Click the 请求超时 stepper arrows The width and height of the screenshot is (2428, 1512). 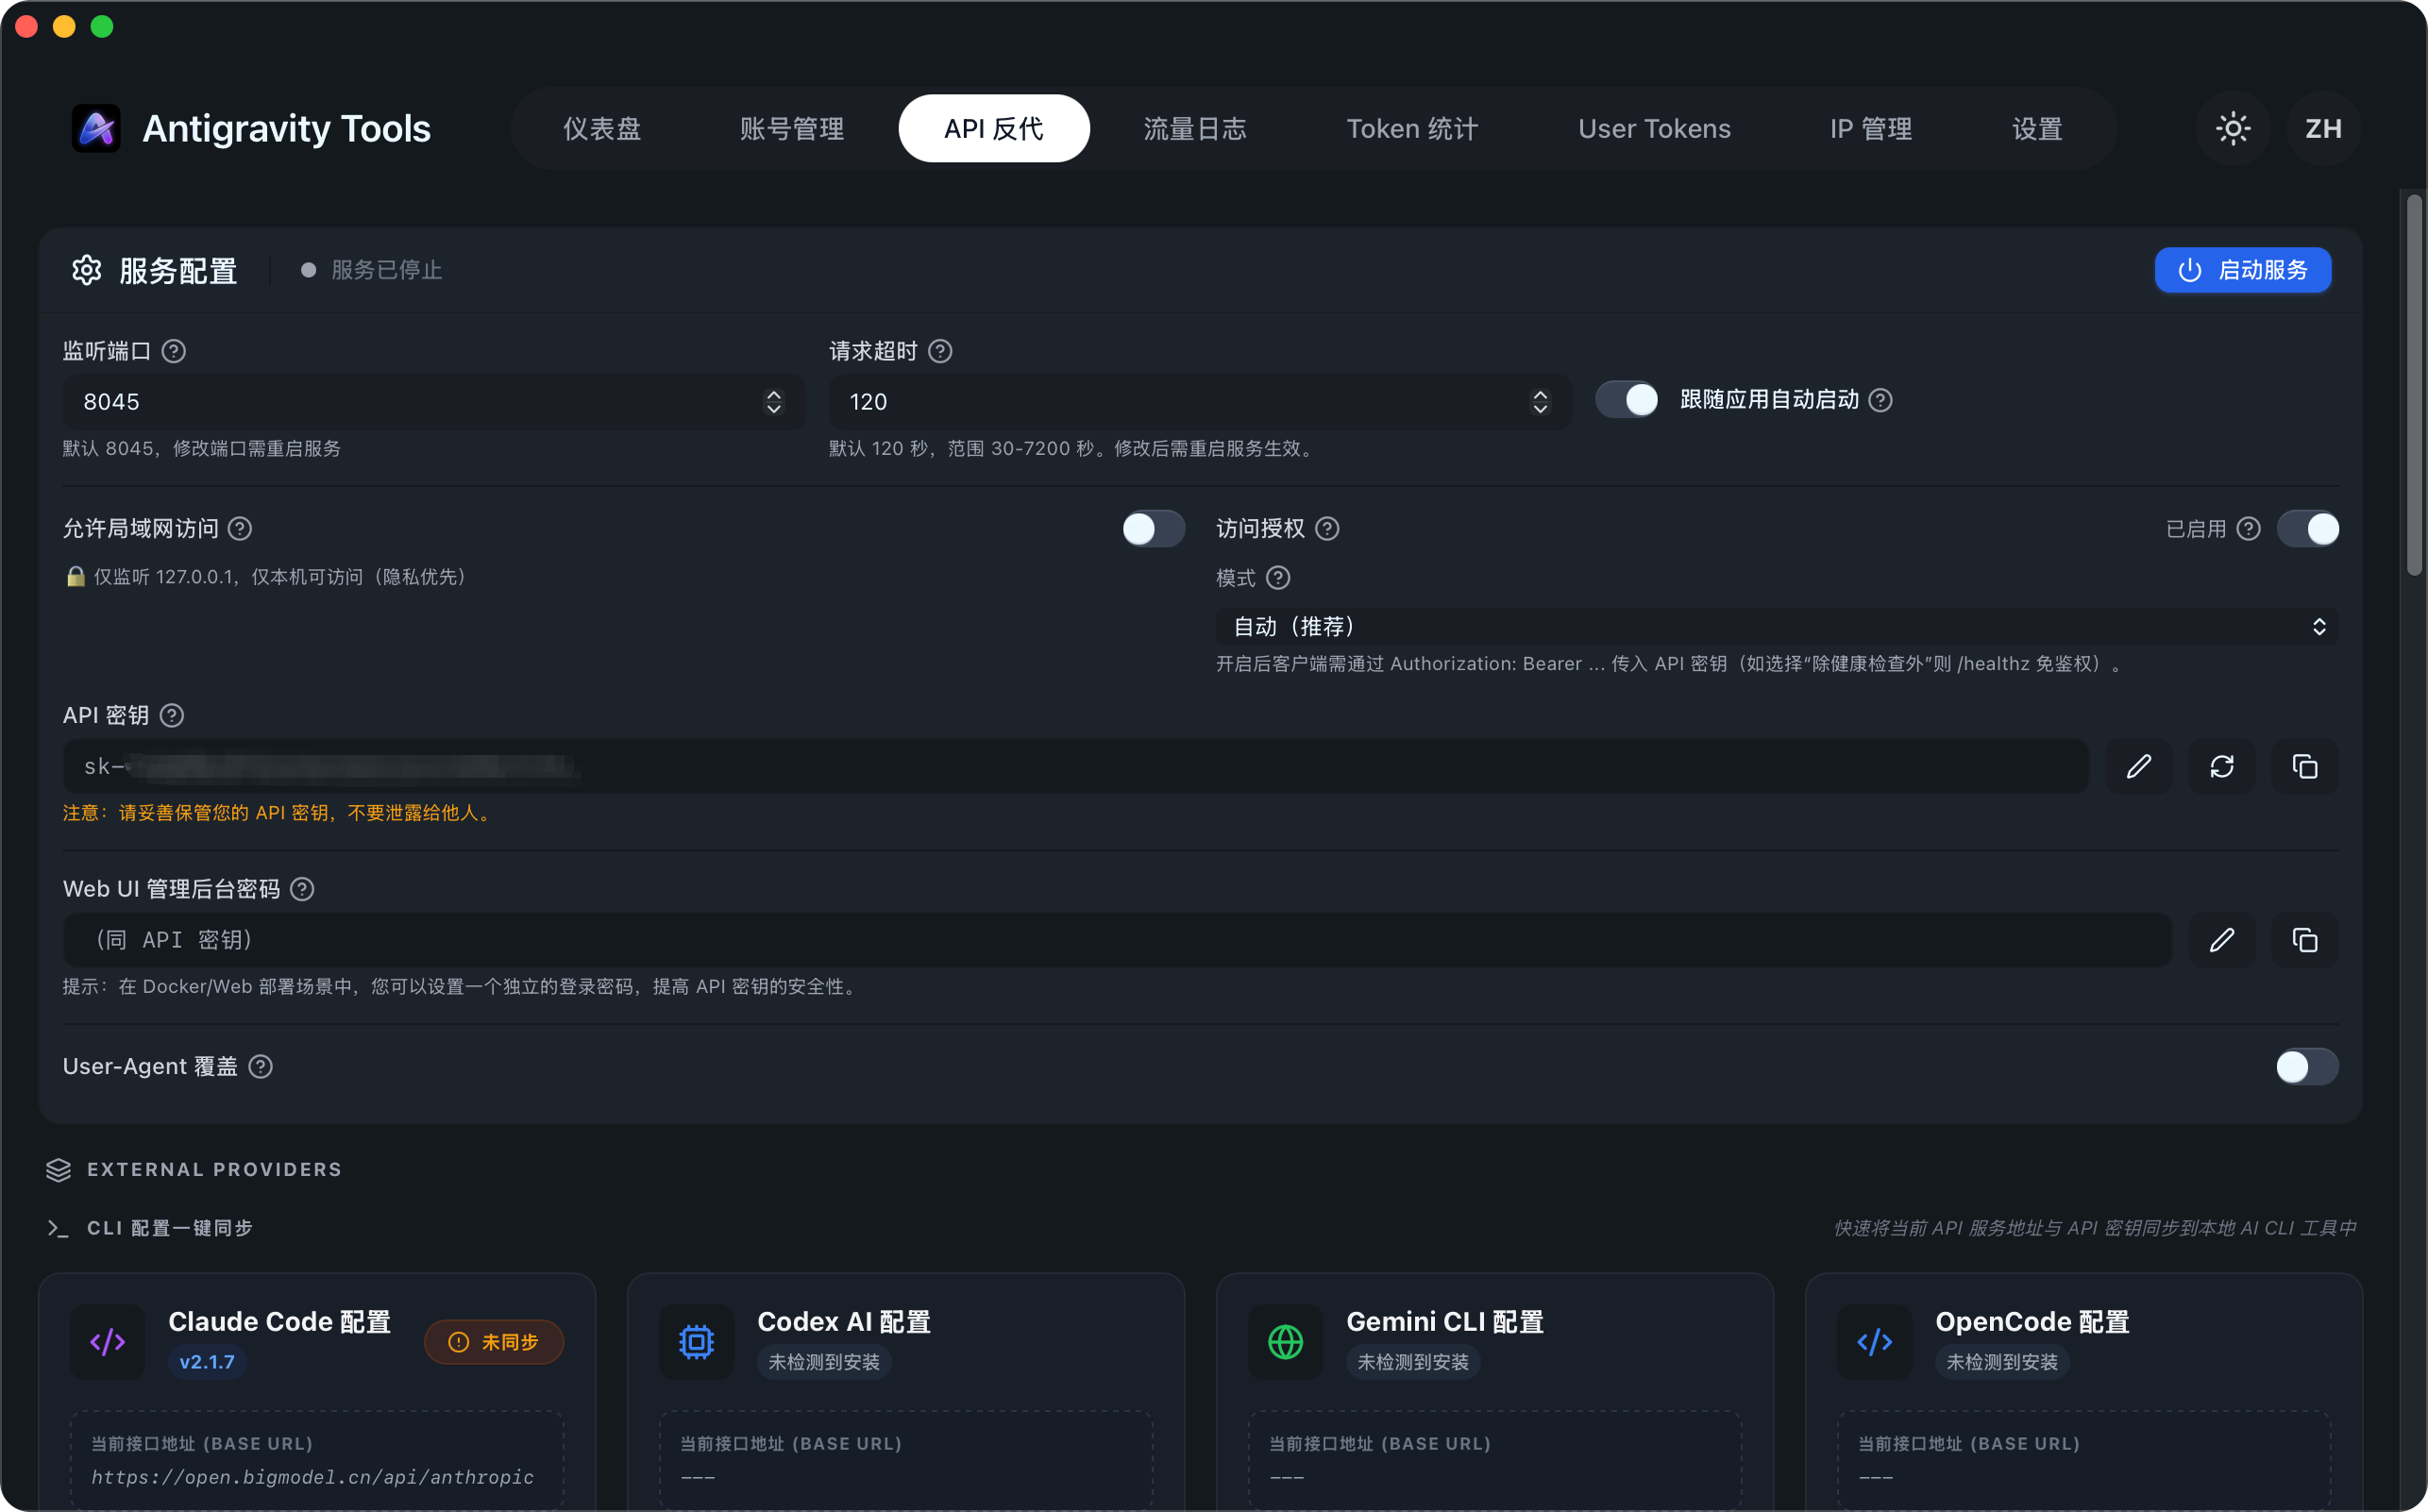(1540, 402)
